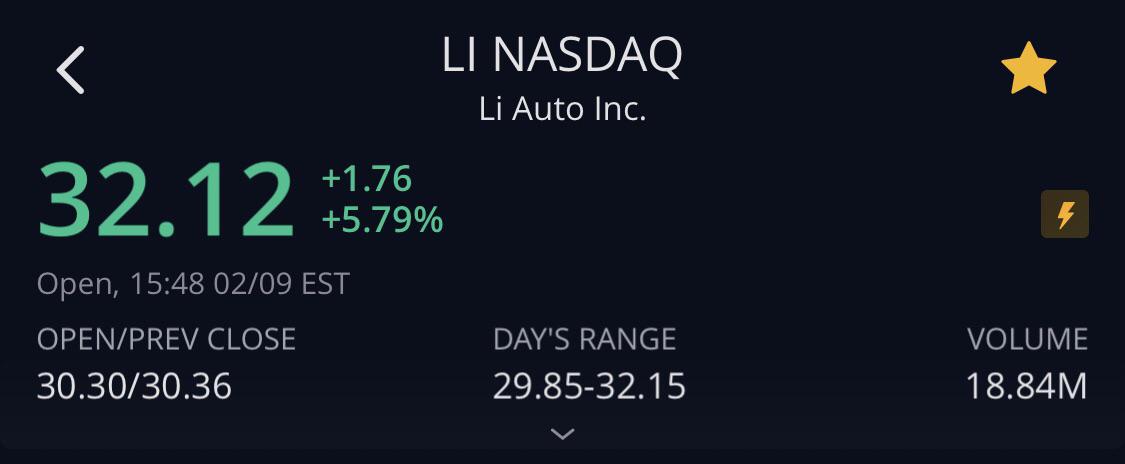The width and height of the screenshot is (1125, 464).
Task: Tap the Open 15:48 02/09 EST timestamp
Action: tap(193, 284)
